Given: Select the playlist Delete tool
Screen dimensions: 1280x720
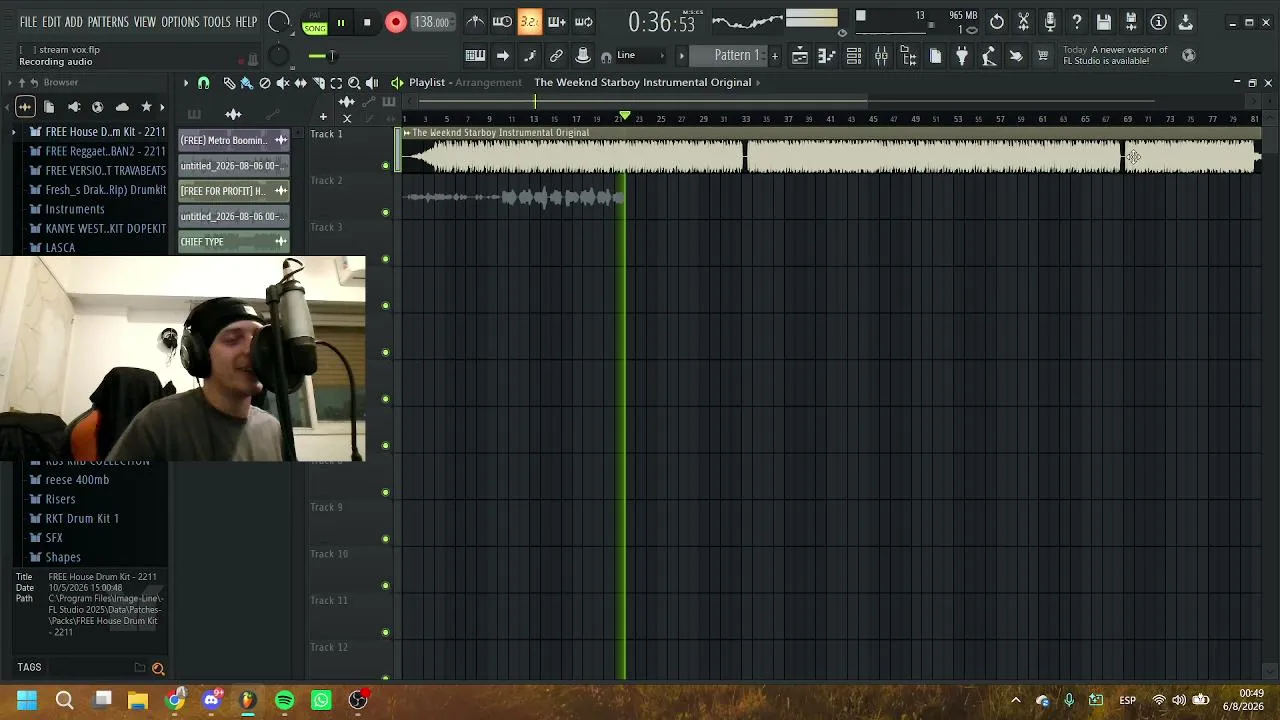Looking at the screenshot, I should 265,83.
